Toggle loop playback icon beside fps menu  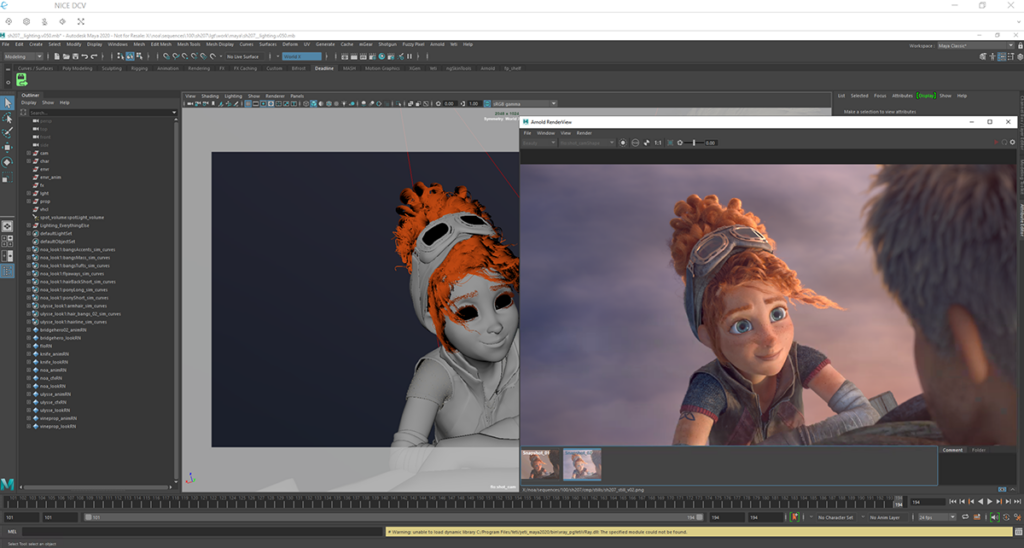(965, 517)
